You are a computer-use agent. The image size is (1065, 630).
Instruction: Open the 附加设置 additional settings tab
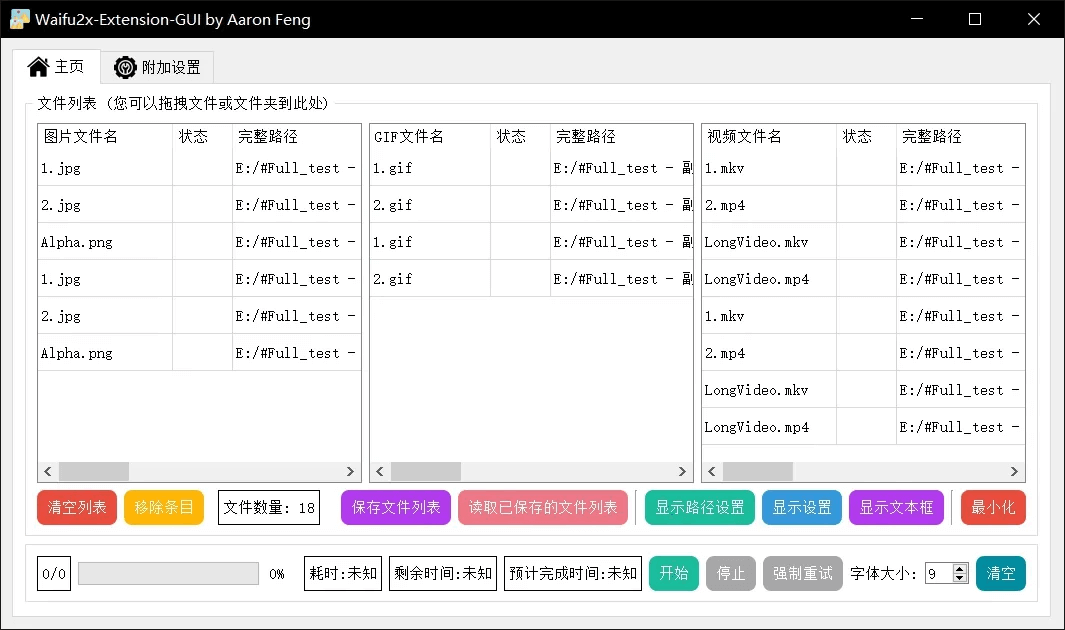click(157, 67)
